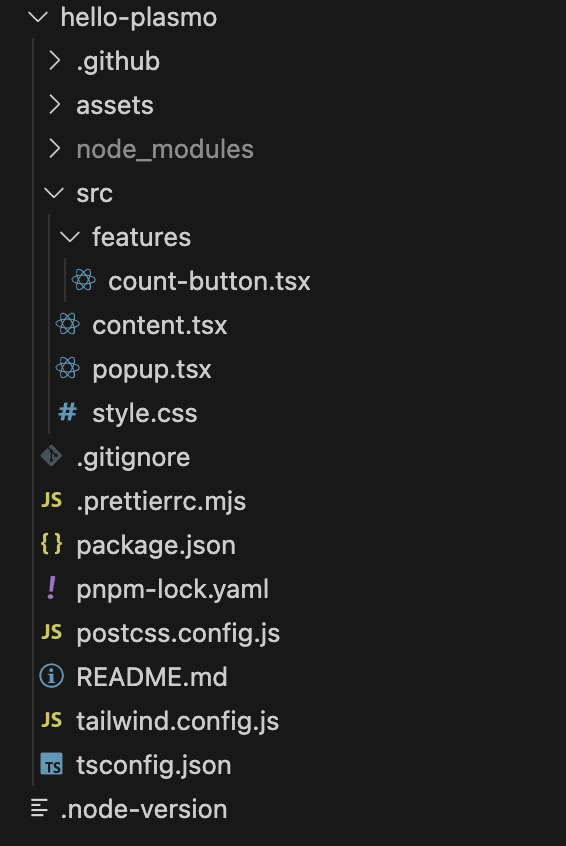
Task: Open the .prettierrc.mjs file
Action: [161, 501]
